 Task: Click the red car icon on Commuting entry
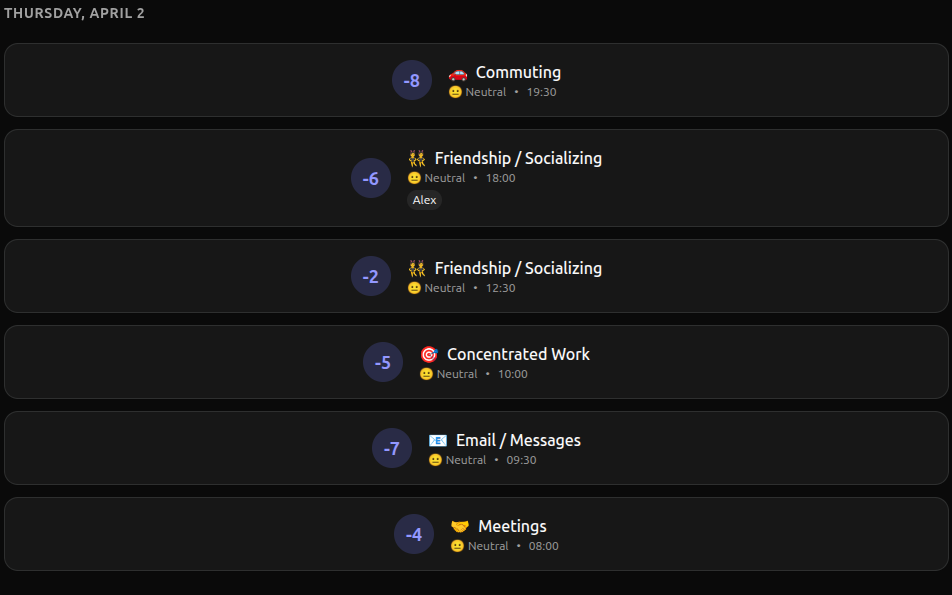point(458,72)
